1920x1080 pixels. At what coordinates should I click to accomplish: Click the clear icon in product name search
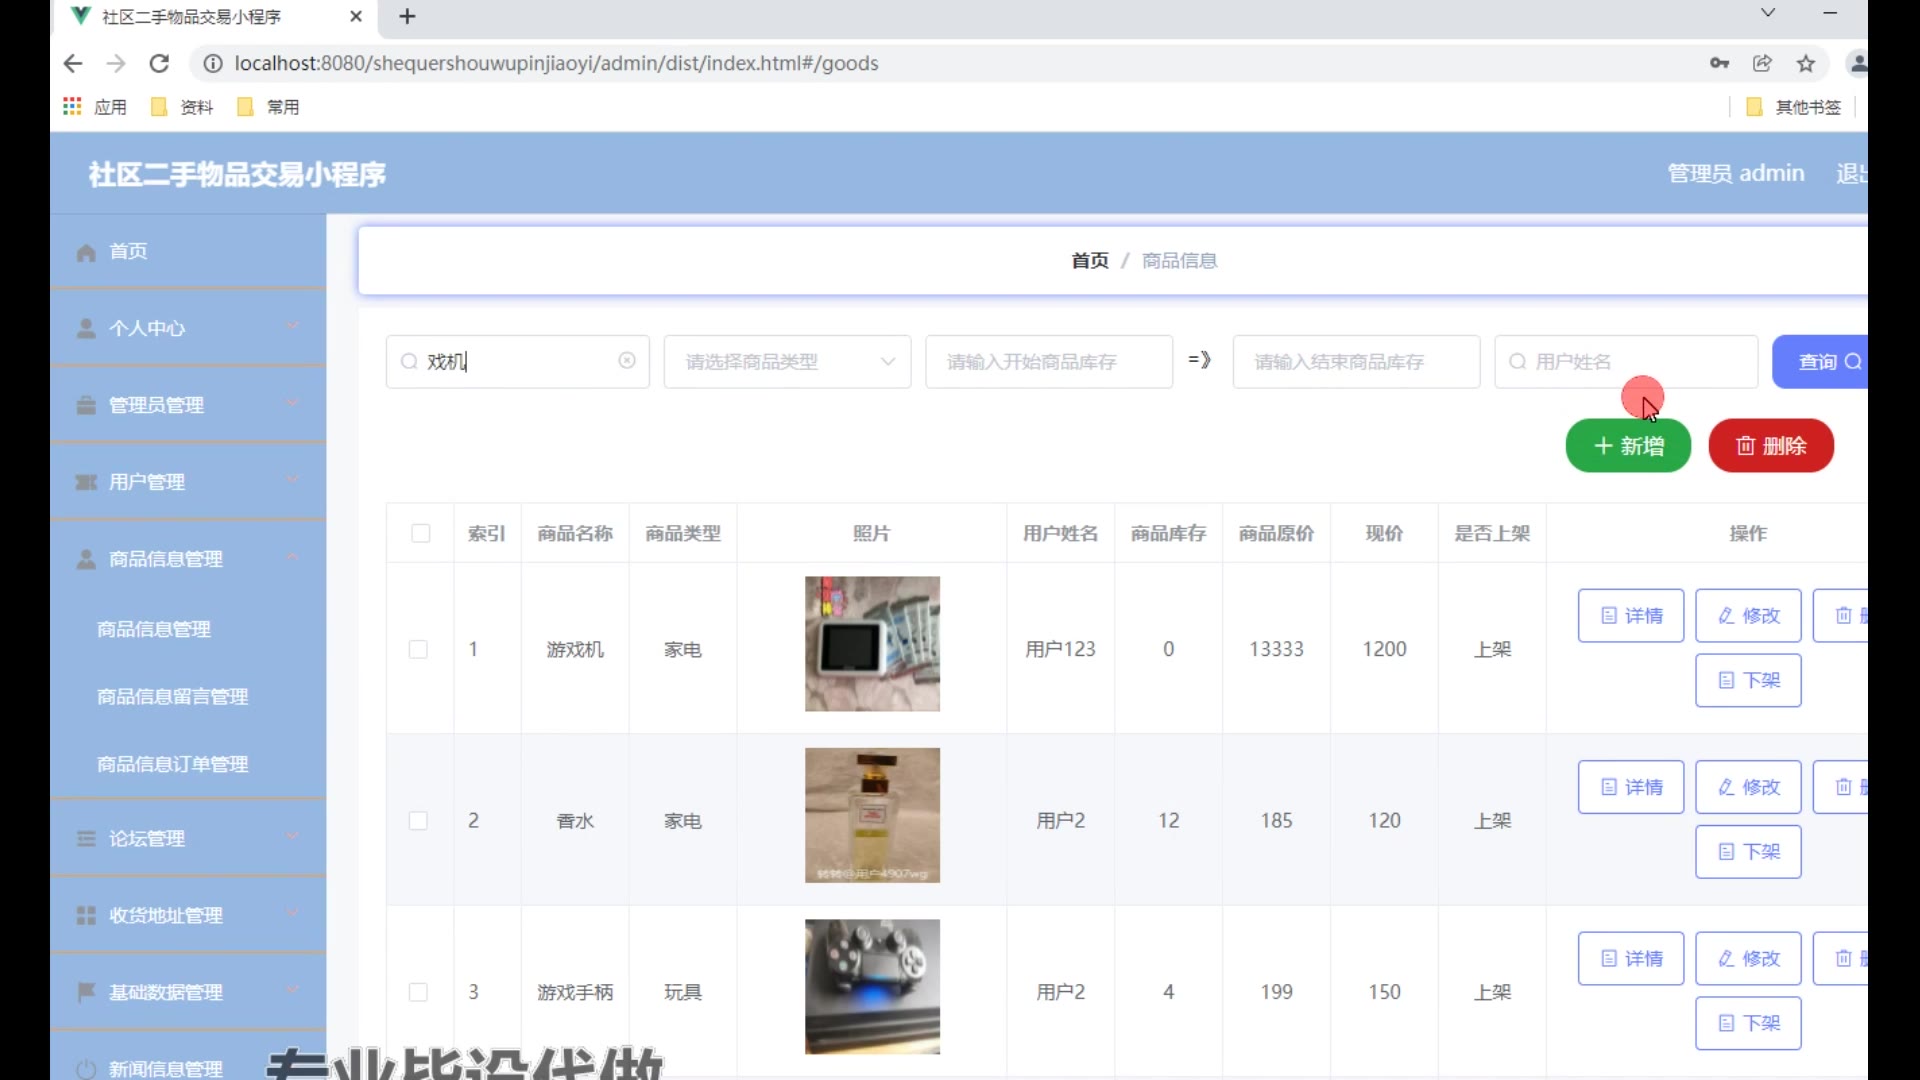(x=627, y=361)
